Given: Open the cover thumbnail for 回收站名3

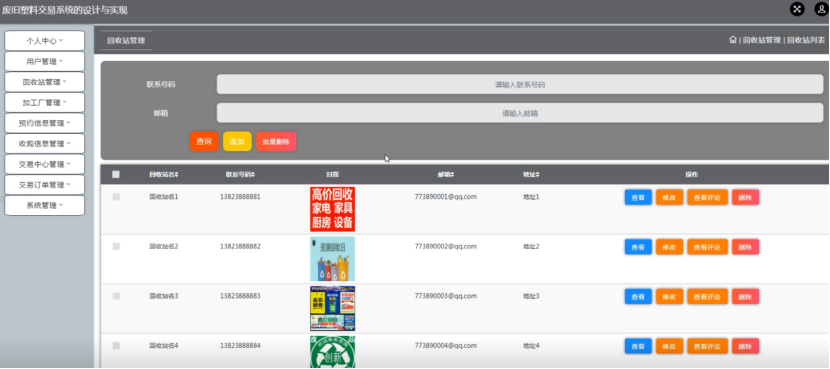Looking at the screenshot, I should 332,309.
